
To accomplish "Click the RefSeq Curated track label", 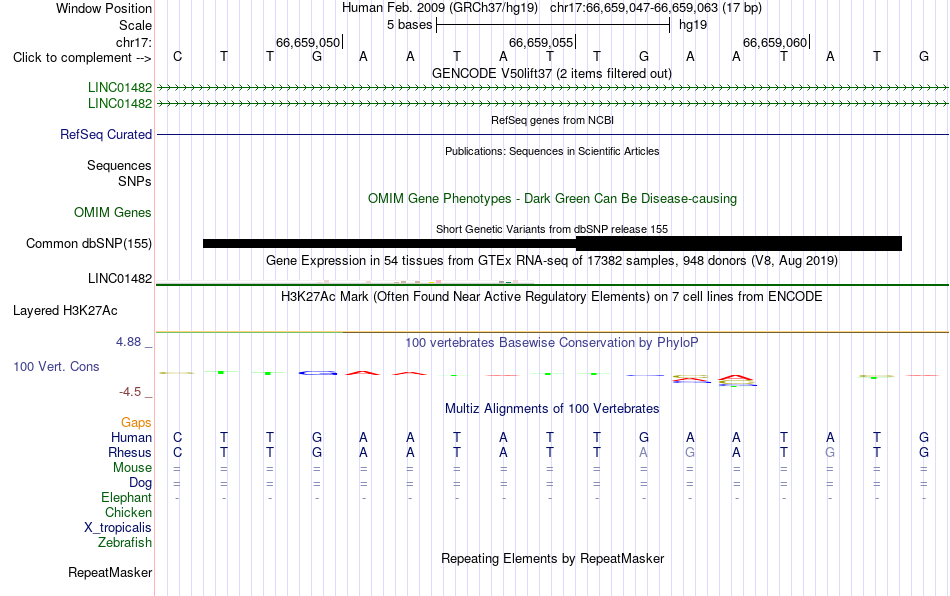I will pyautogui.click(x=106, y=134).
